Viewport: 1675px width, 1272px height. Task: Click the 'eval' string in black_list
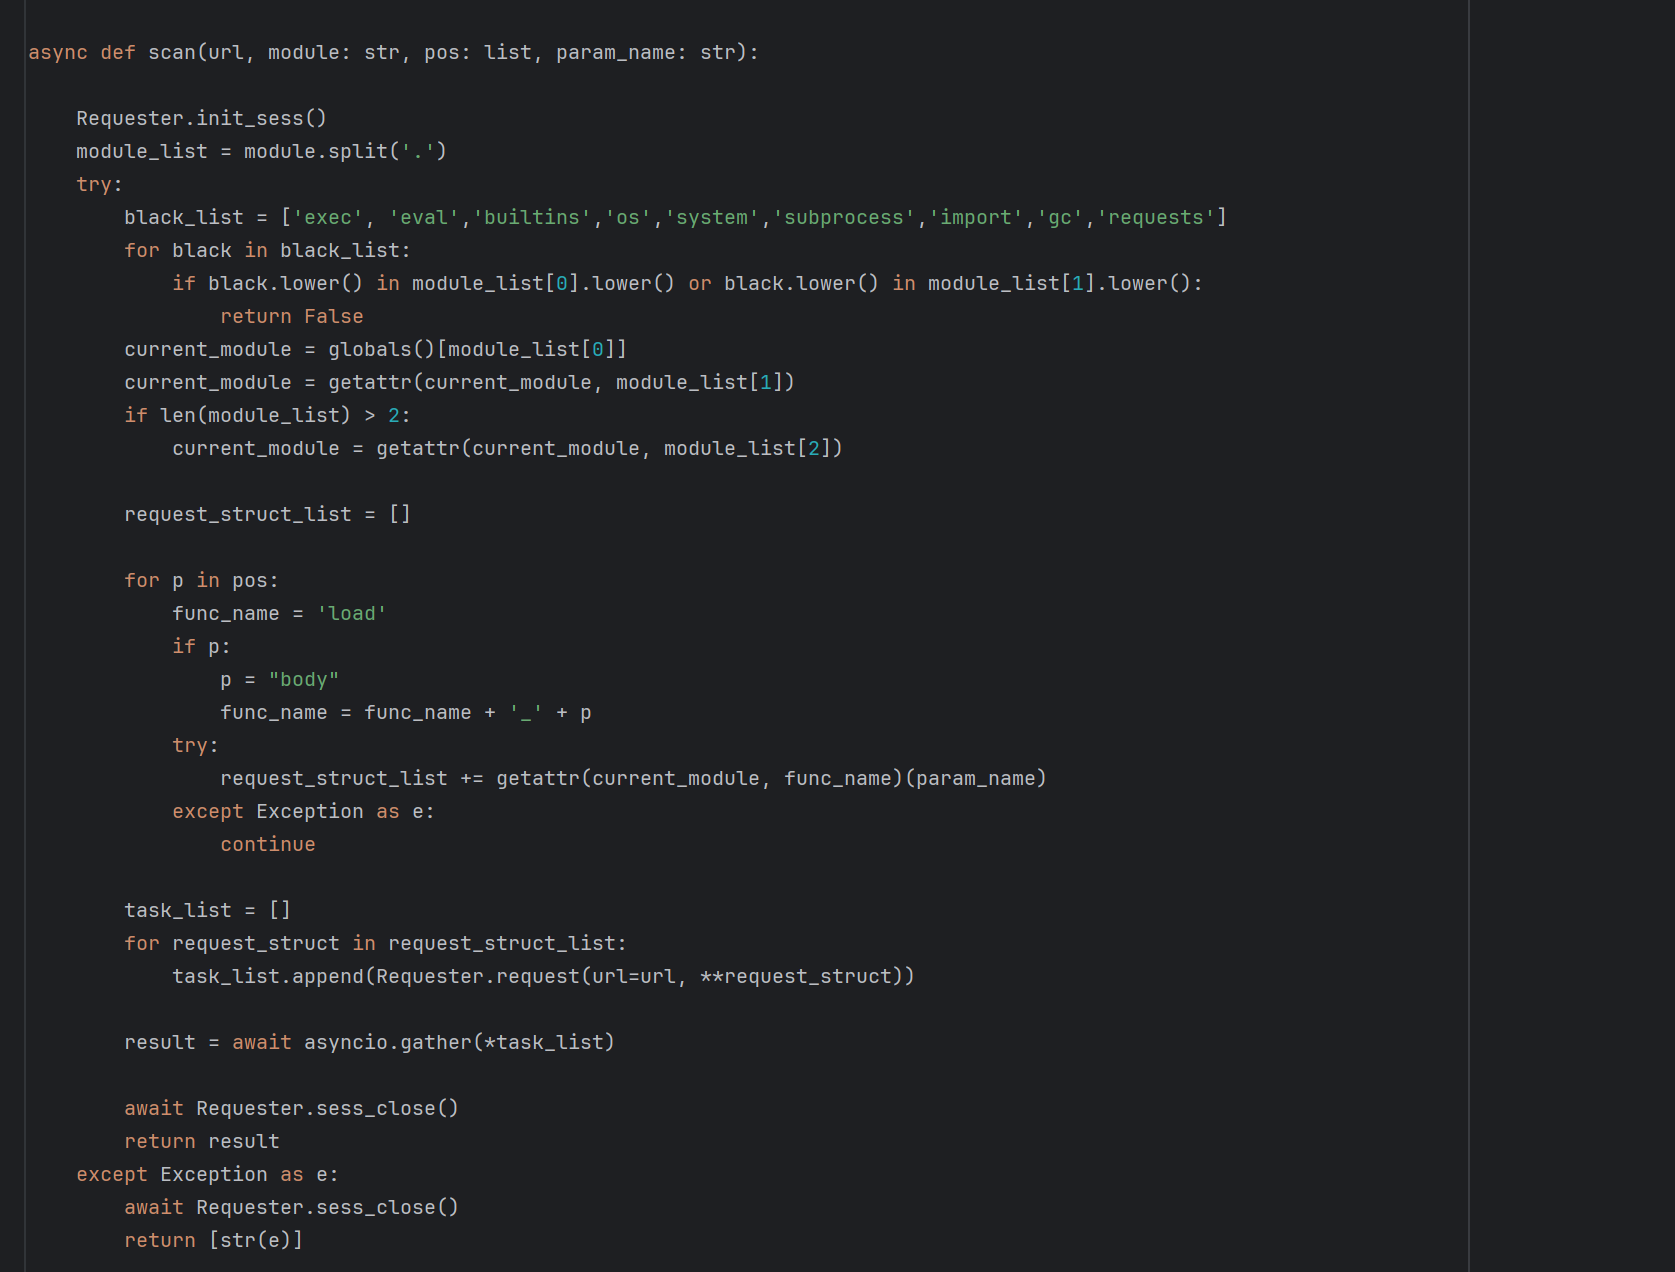(424, 217)
